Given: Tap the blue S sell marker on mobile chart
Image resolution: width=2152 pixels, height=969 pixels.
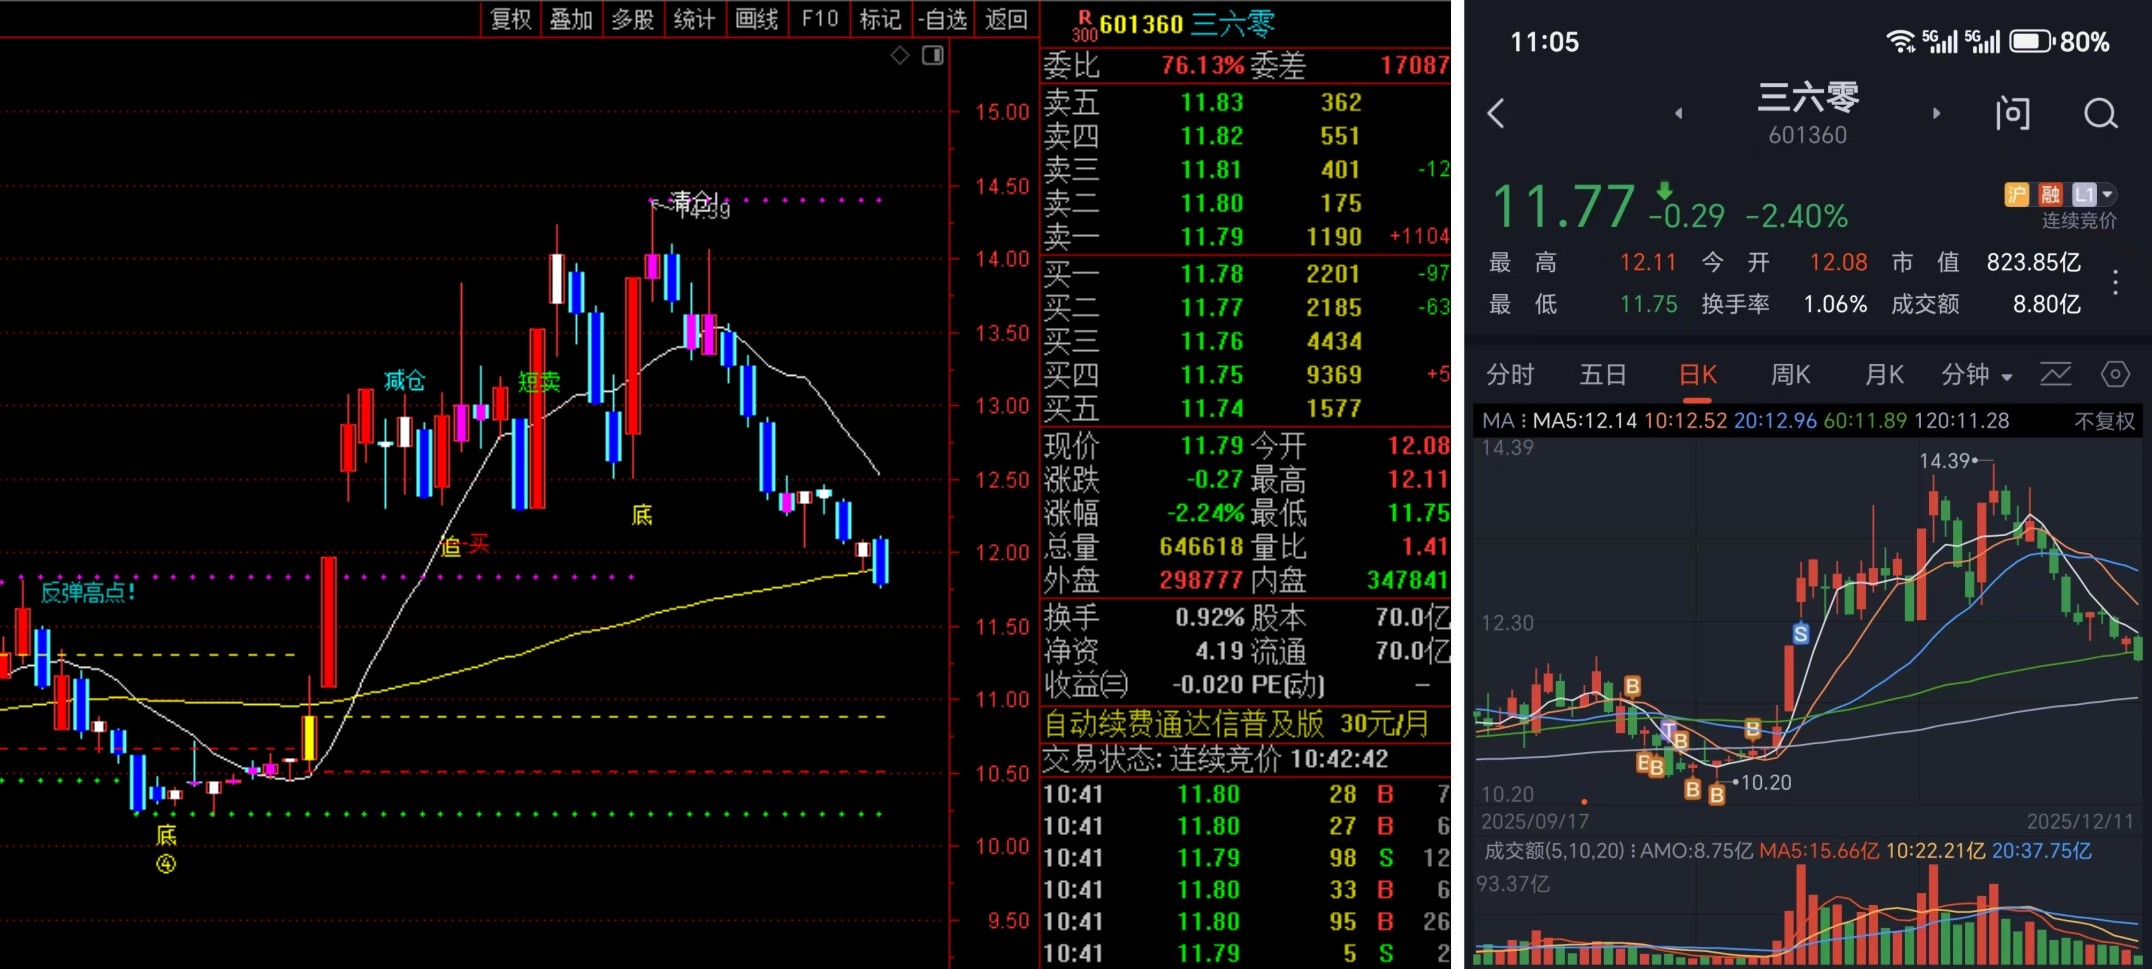Looking at the screenshot, I should pos(1801,633).
